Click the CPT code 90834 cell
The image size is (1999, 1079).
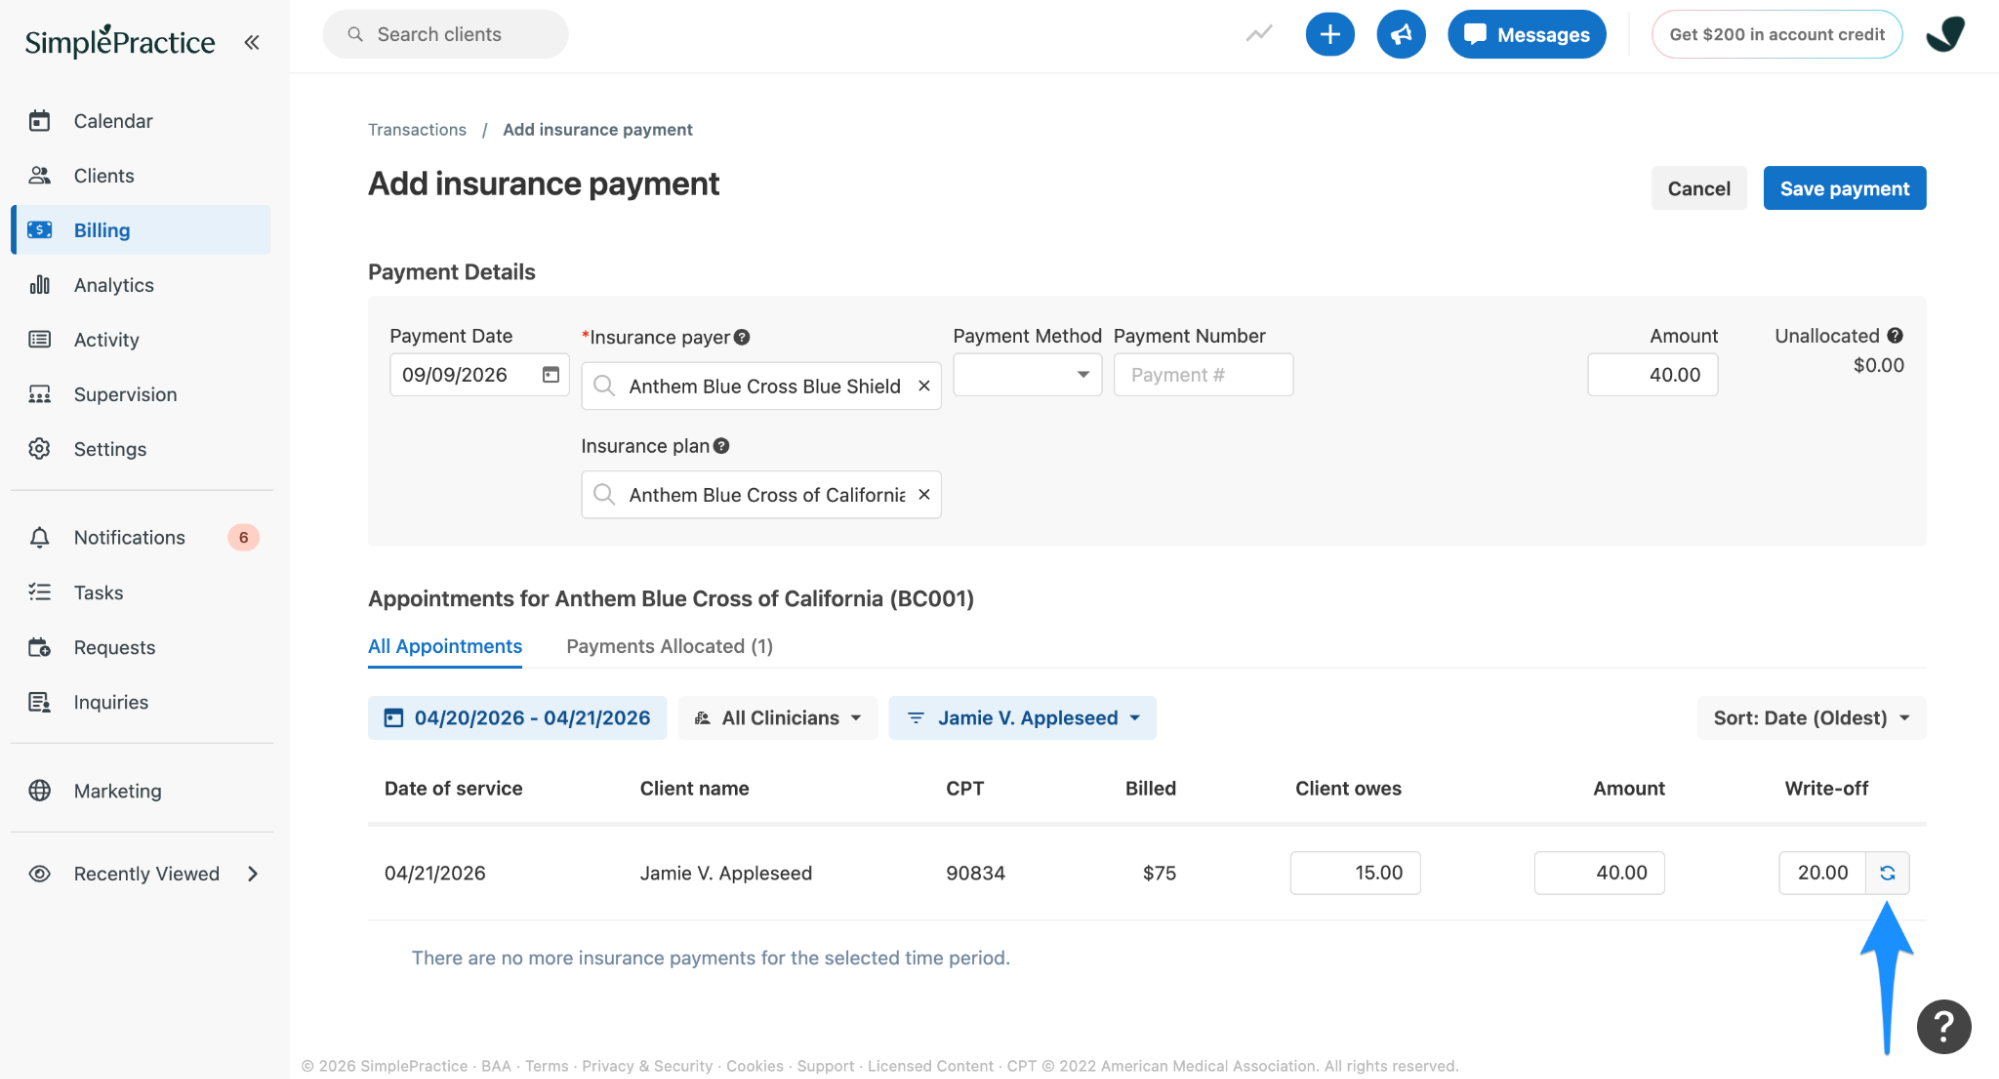pyautogui.click(x=975, y=873)
